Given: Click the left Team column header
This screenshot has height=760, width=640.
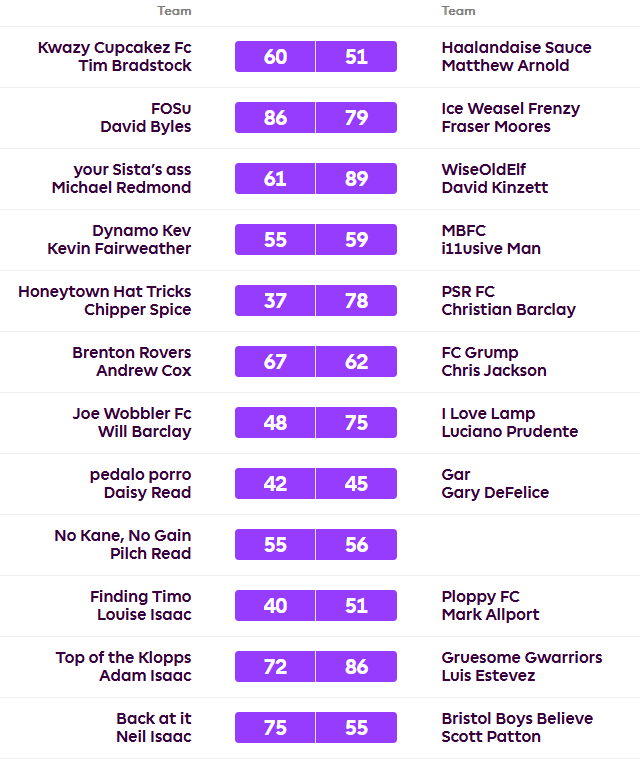Looking at the screenshot, I should tap(174, 11).
